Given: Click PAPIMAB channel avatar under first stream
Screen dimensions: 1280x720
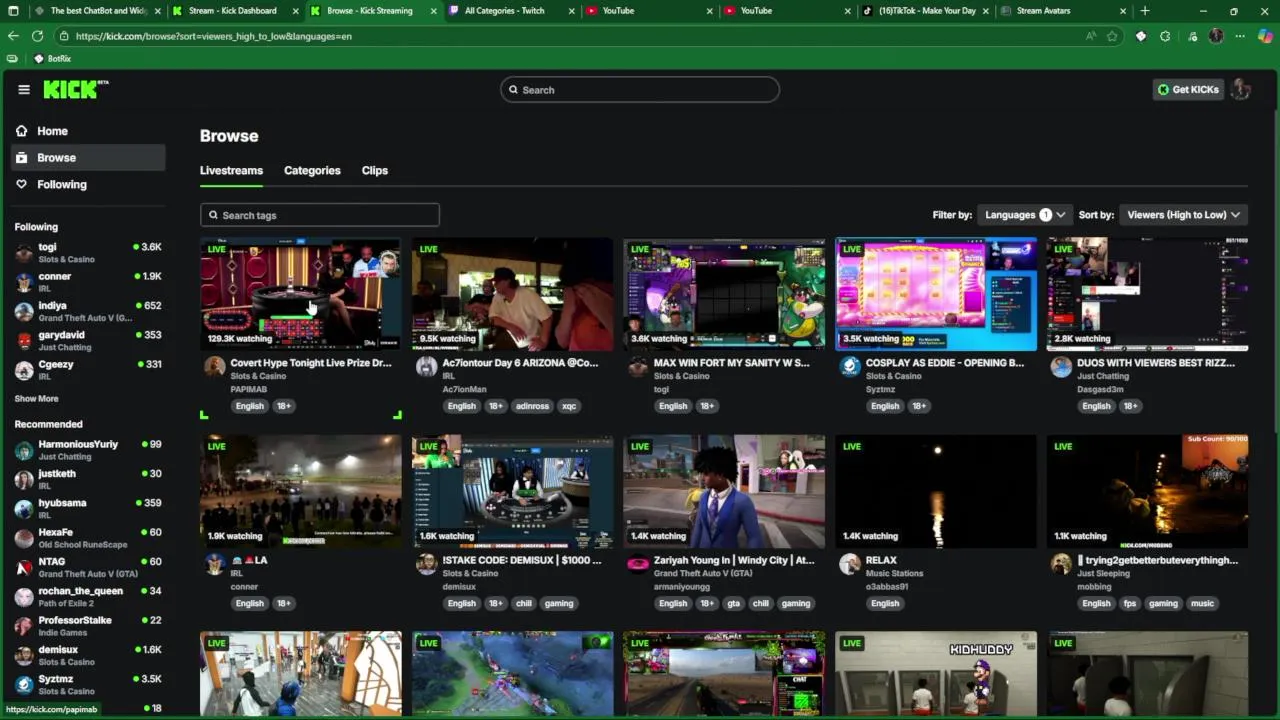Looking at the screenshot, I should (214, 366).
